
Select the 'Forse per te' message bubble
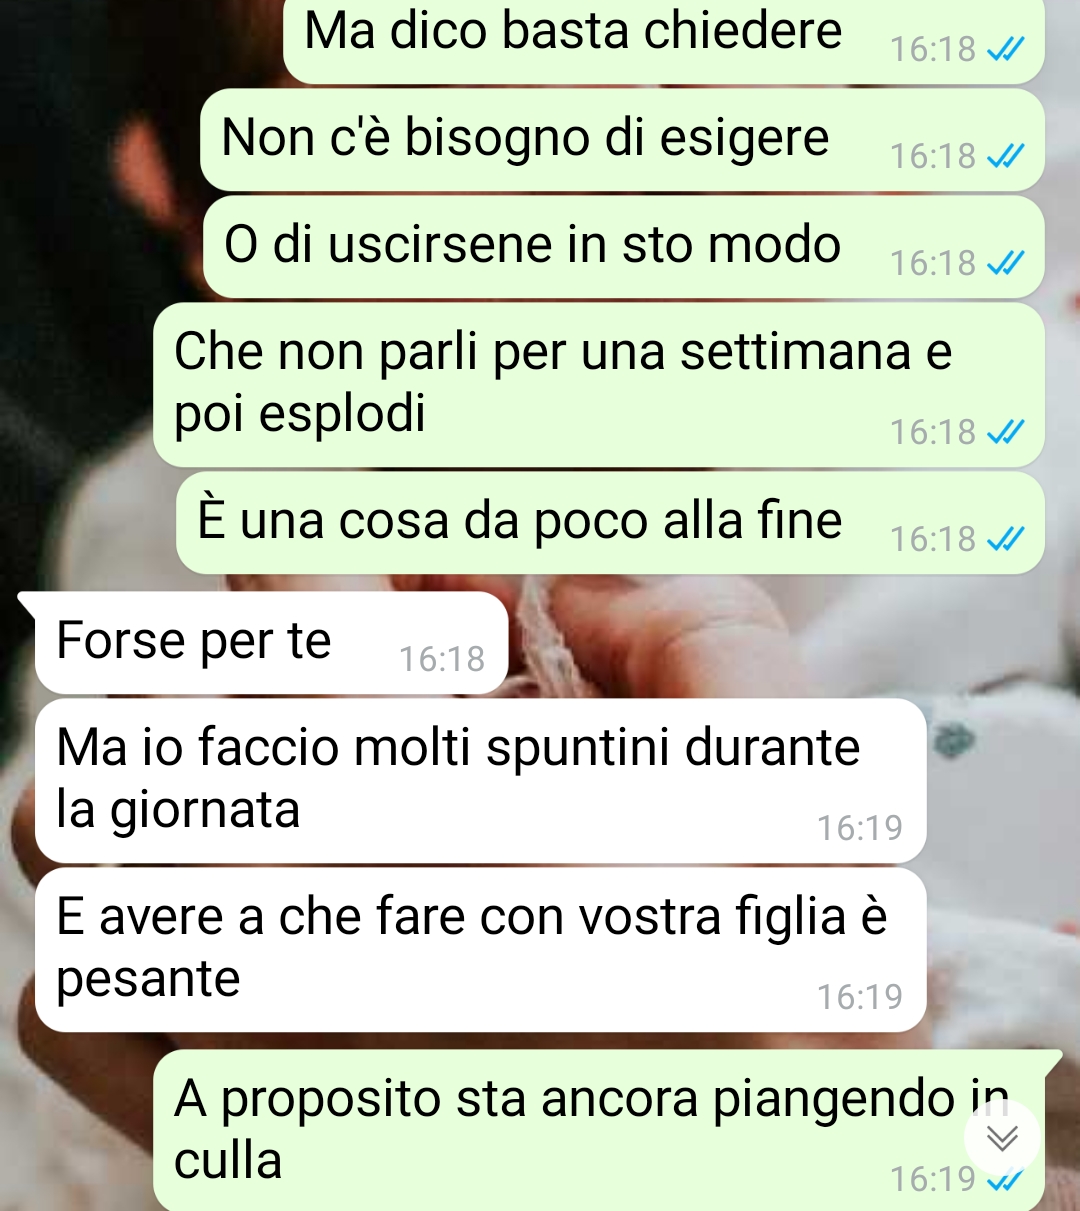click(x=272, y=643)
